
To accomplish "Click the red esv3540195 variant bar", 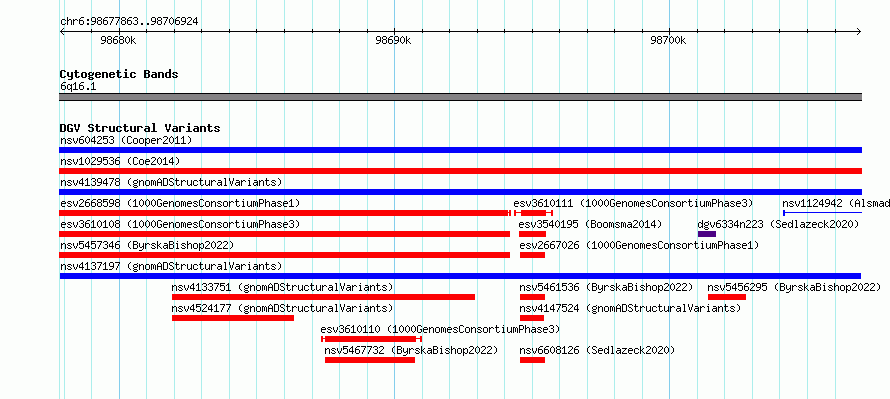I will pos(532,234).
